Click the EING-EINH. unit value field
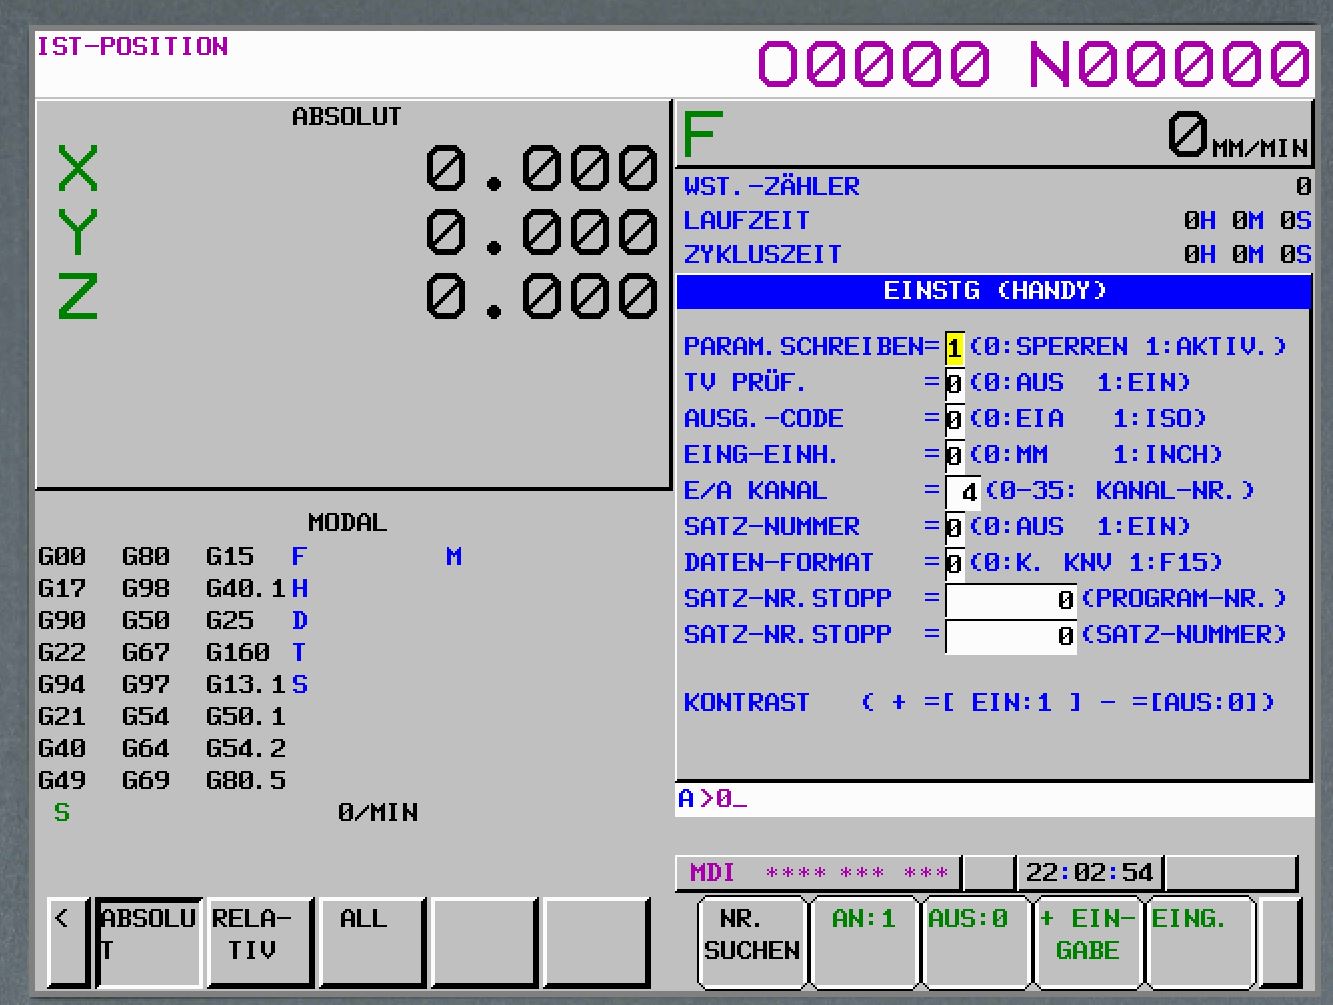Image resolution: width=1333 pixels, height=1005 pixels. click(954, 456)
